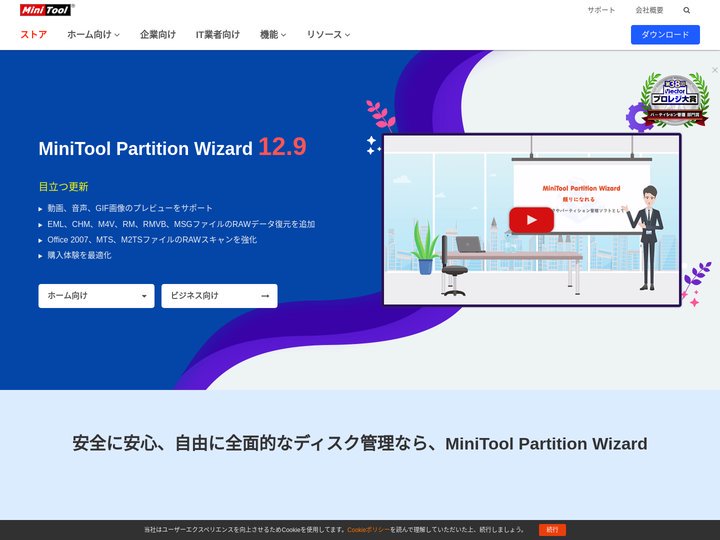Expand the リソース navigation dropdown
The width and height of the screenshot is (720, 540).
click(328, 34)
